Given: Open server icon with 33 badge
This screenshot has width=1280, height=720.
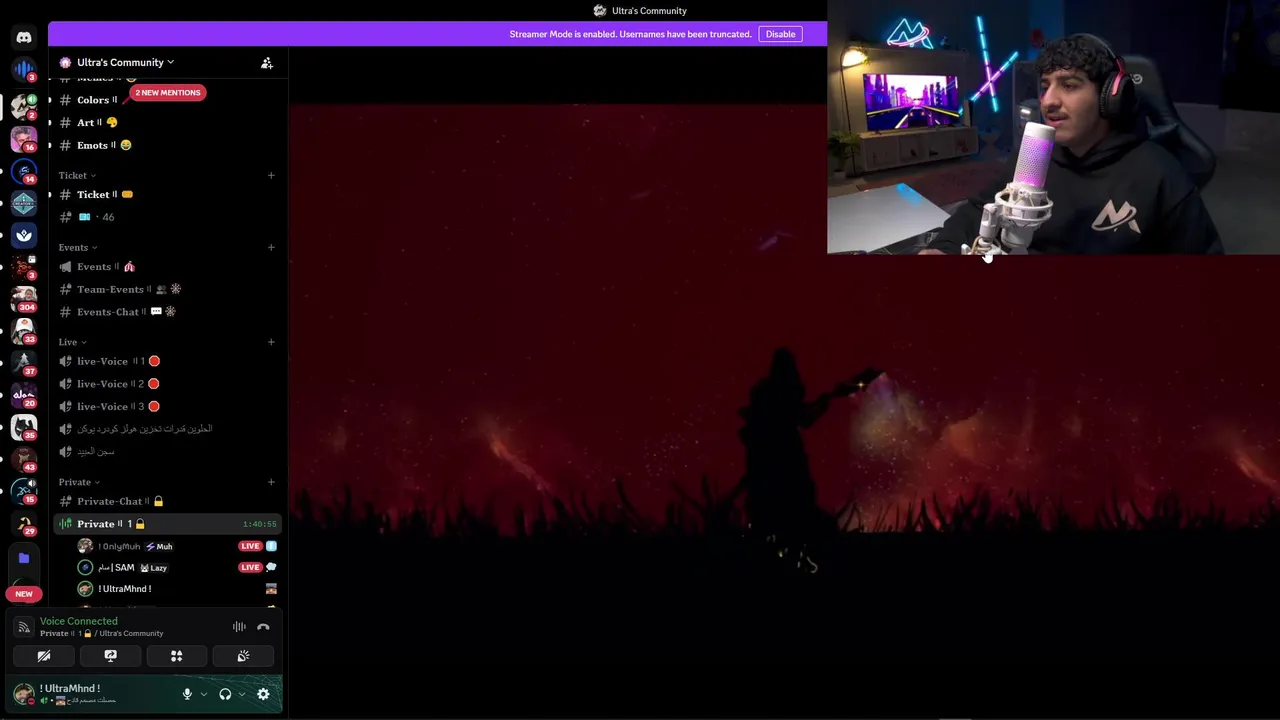Looking at the screenshot, I should (24, 329).
